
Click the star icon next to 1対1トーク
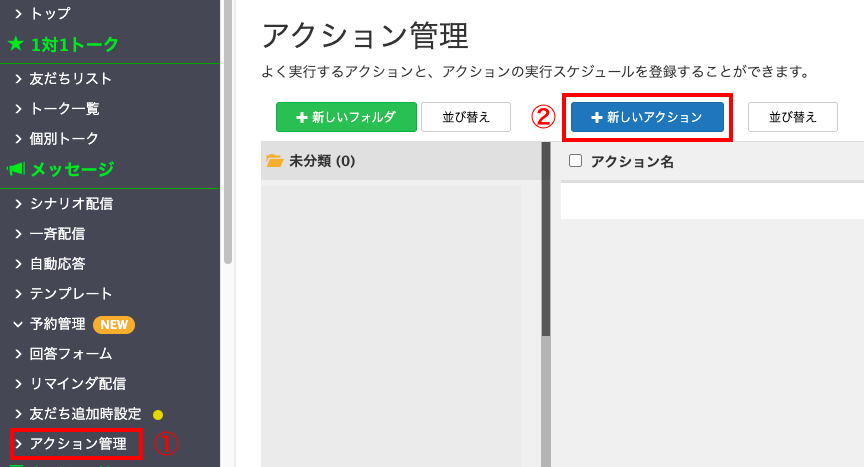16,44
